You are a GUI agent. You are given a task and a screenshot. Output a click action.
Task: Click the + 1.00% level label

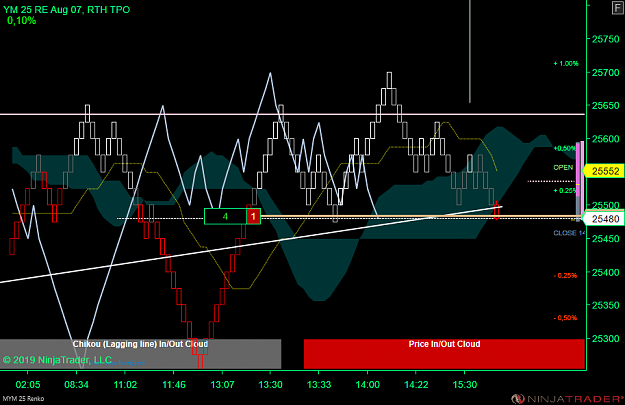pos(566,63)
